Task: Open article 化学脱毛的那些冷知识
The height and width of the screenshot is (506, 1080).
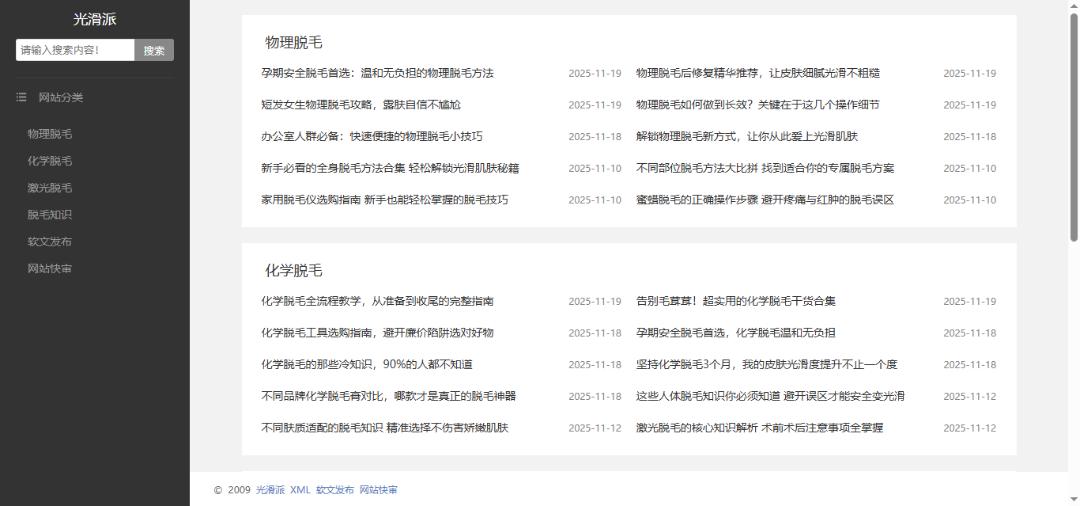Action: pyautogui.click(x=366, y=365)
